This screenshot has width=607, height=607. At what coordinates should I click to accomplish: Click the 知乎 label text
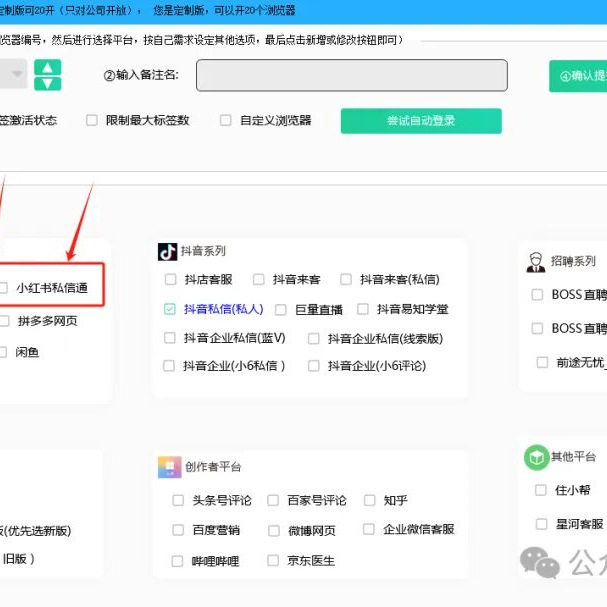[395, 500]
